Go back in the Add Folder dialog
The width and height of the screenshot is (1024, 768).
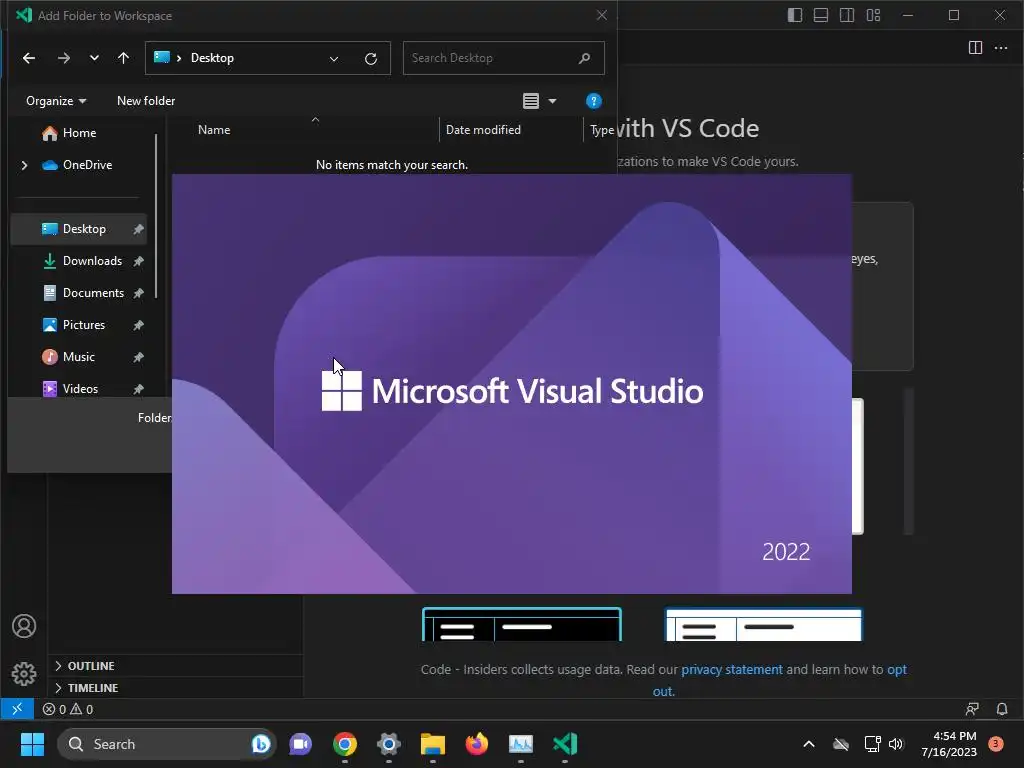click(29, 58)
